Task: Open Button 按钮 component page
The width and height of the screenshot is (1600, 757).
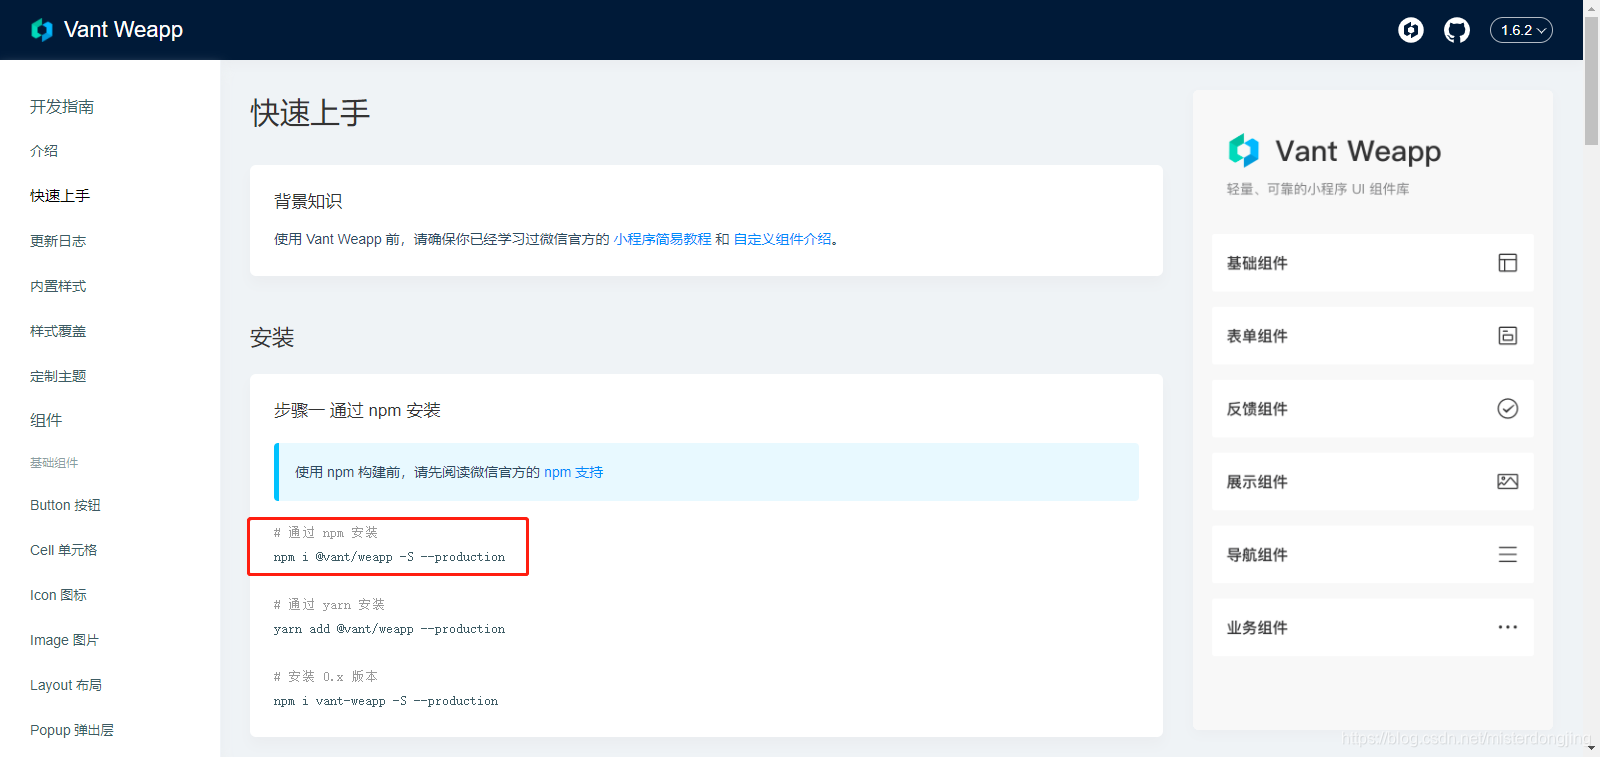Action: [x=65, y=505]
